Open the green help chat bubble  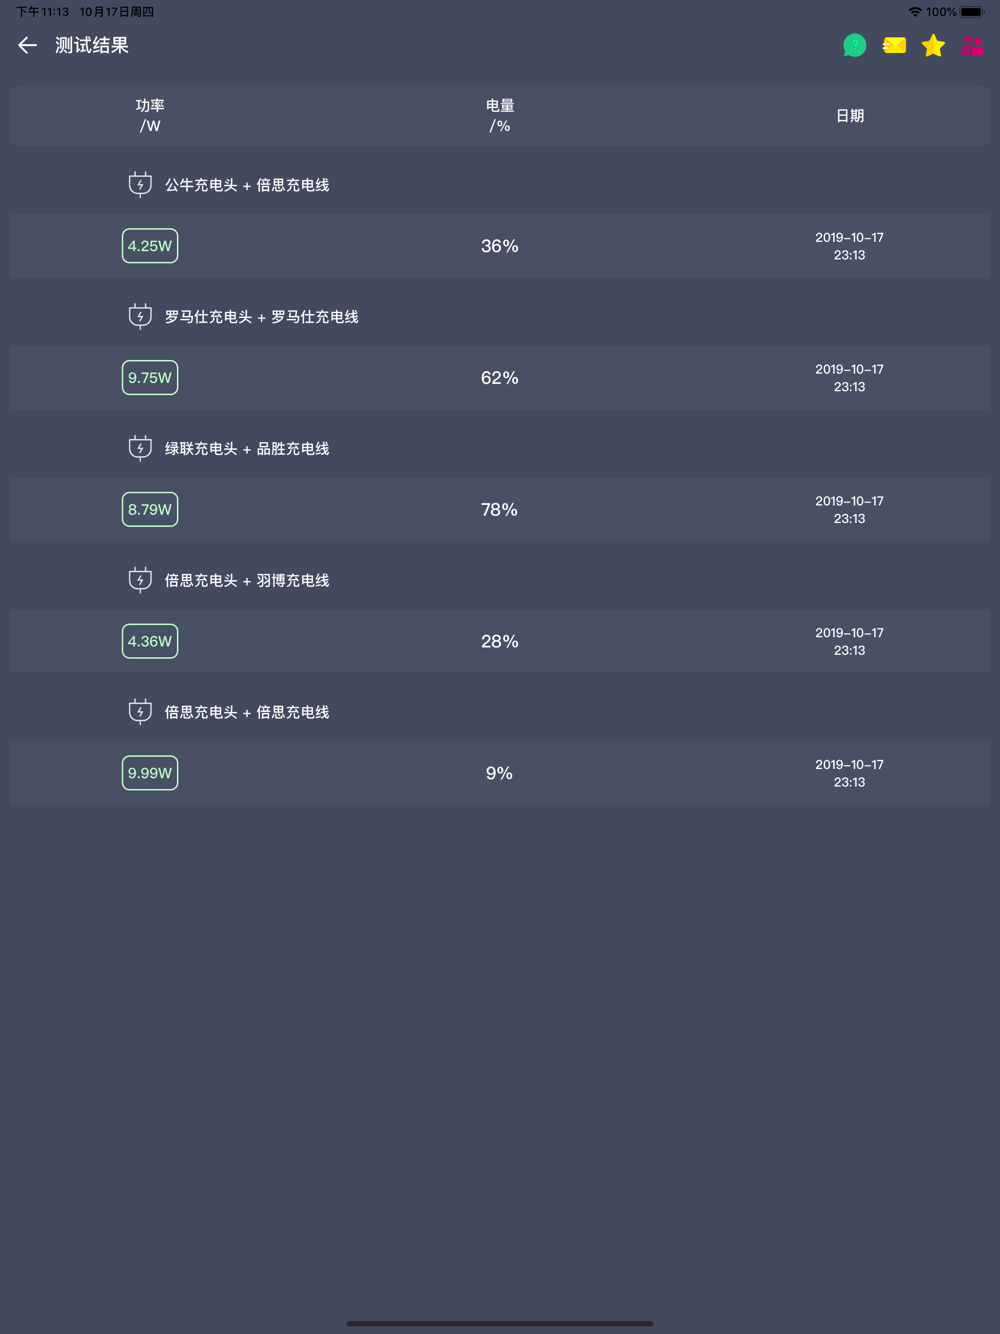854,45
